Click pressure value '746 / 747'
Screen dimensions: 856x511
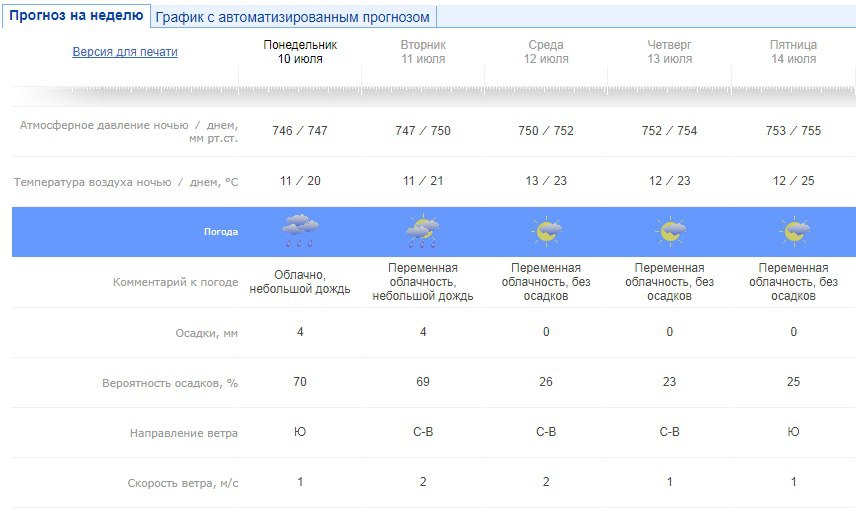(x=300, y=131)
